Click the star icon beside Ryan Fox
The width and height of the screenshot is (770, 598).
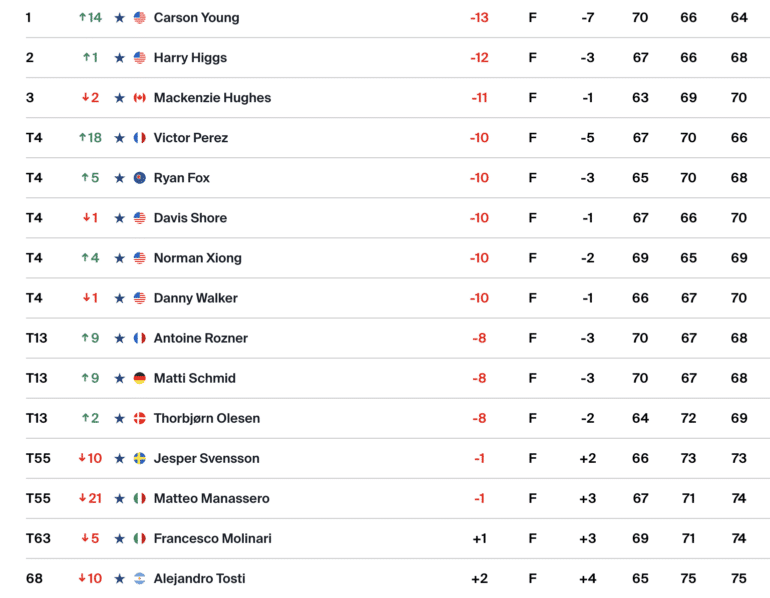coord(119,178)
